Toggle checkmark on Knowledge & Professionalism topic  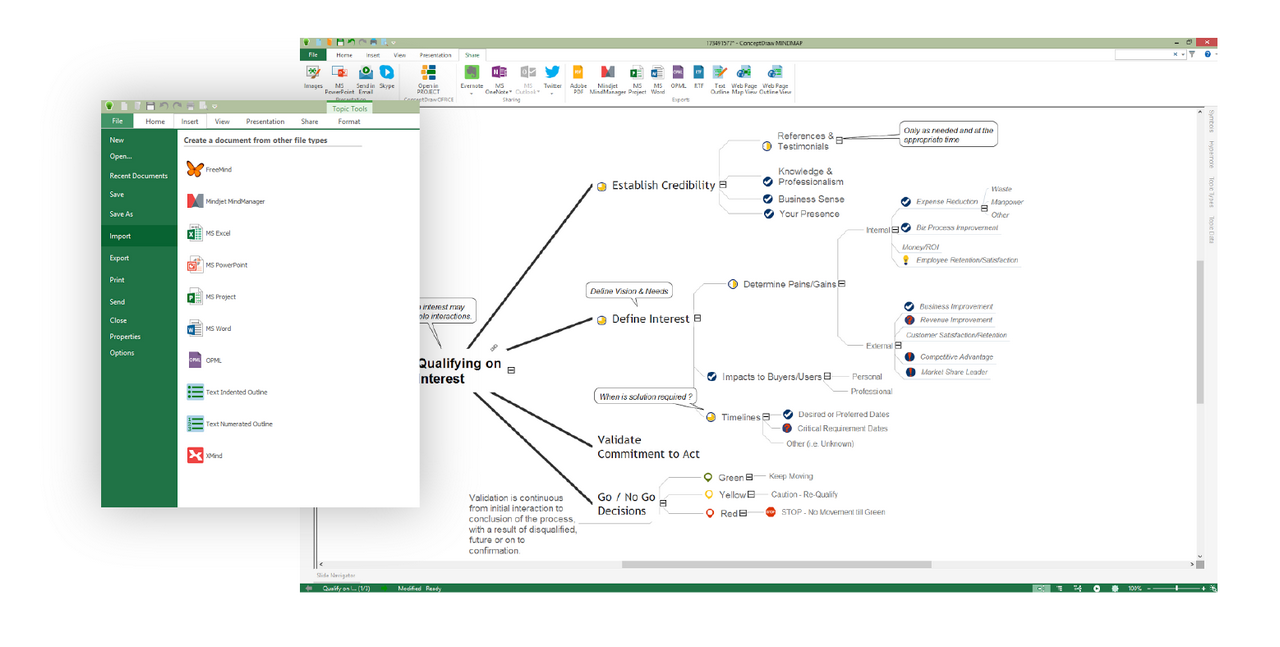[768, 182]
